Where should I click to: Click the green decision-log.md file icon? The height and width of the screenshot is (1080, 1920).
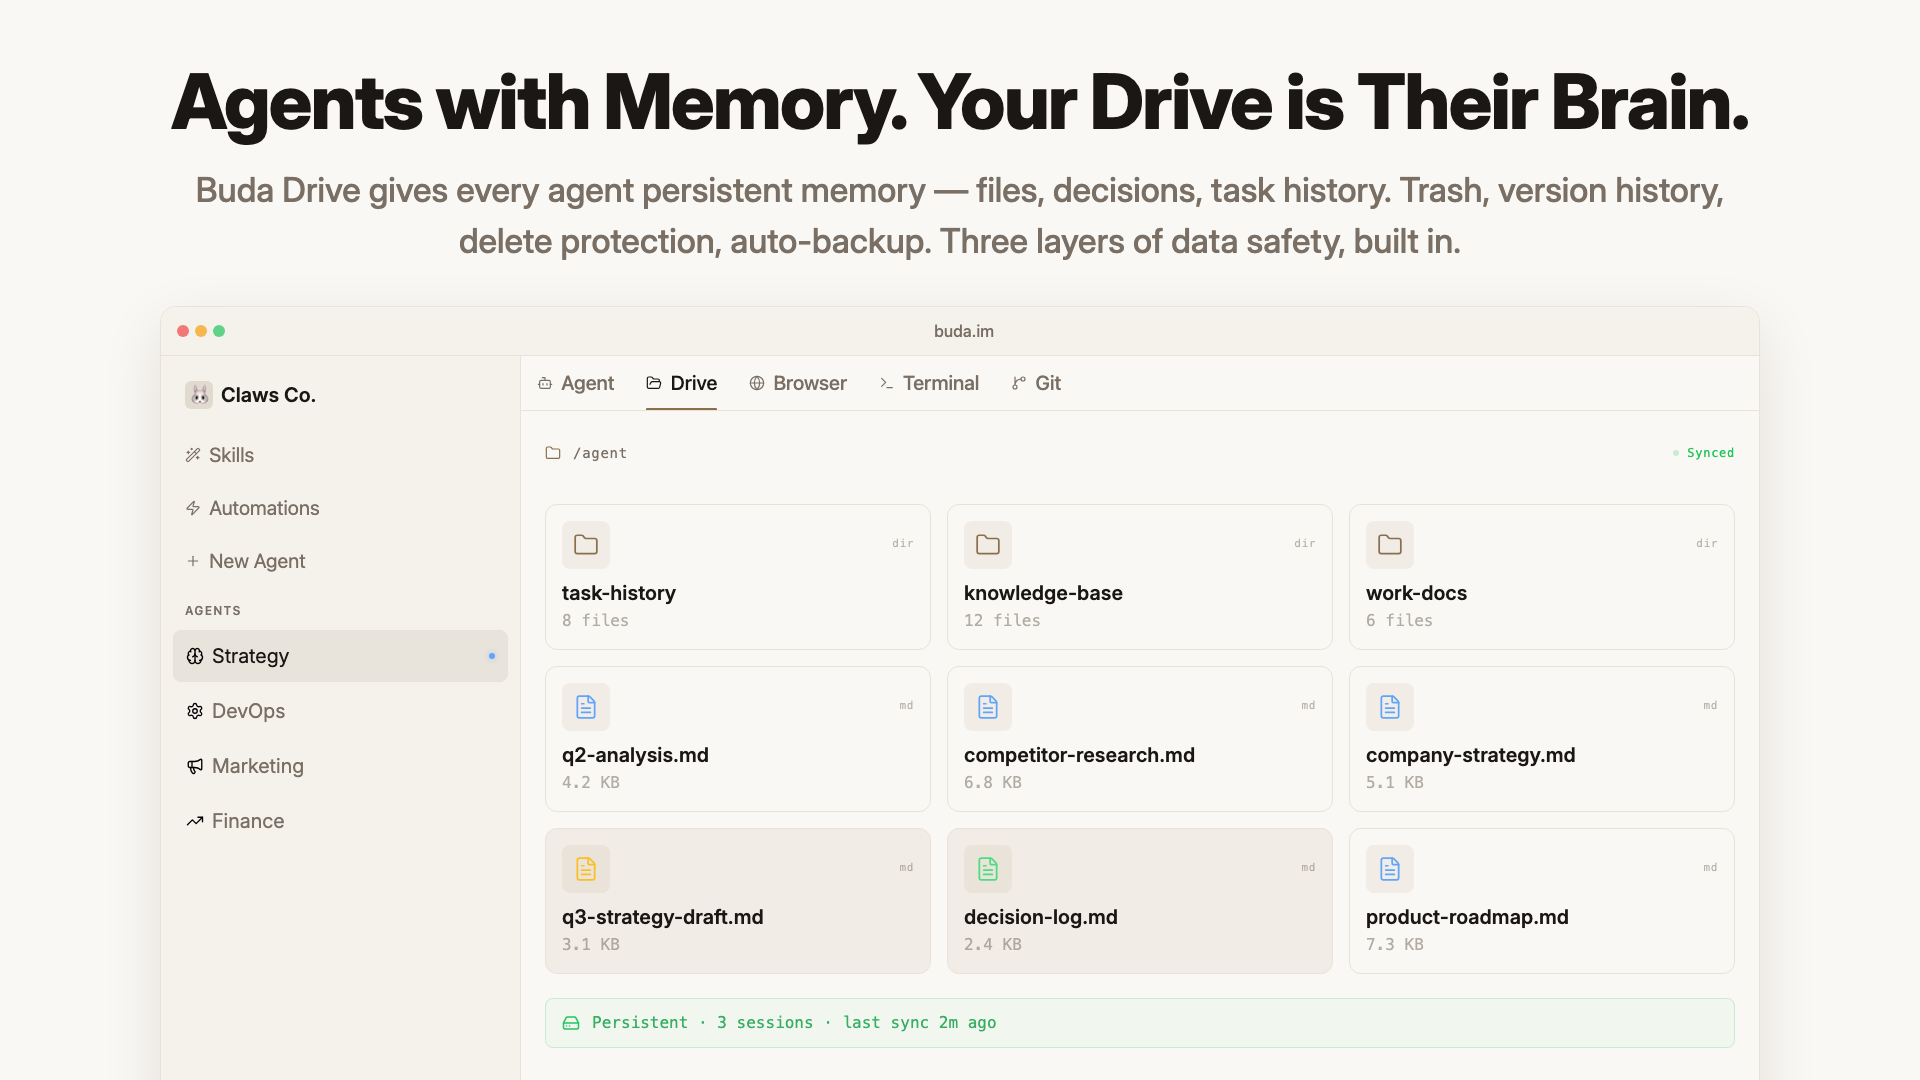tap(988, 869)
